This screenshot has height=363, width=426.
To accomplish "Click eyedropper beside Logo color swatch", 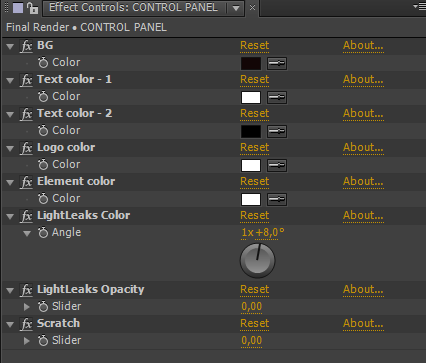I will [277, 165].
